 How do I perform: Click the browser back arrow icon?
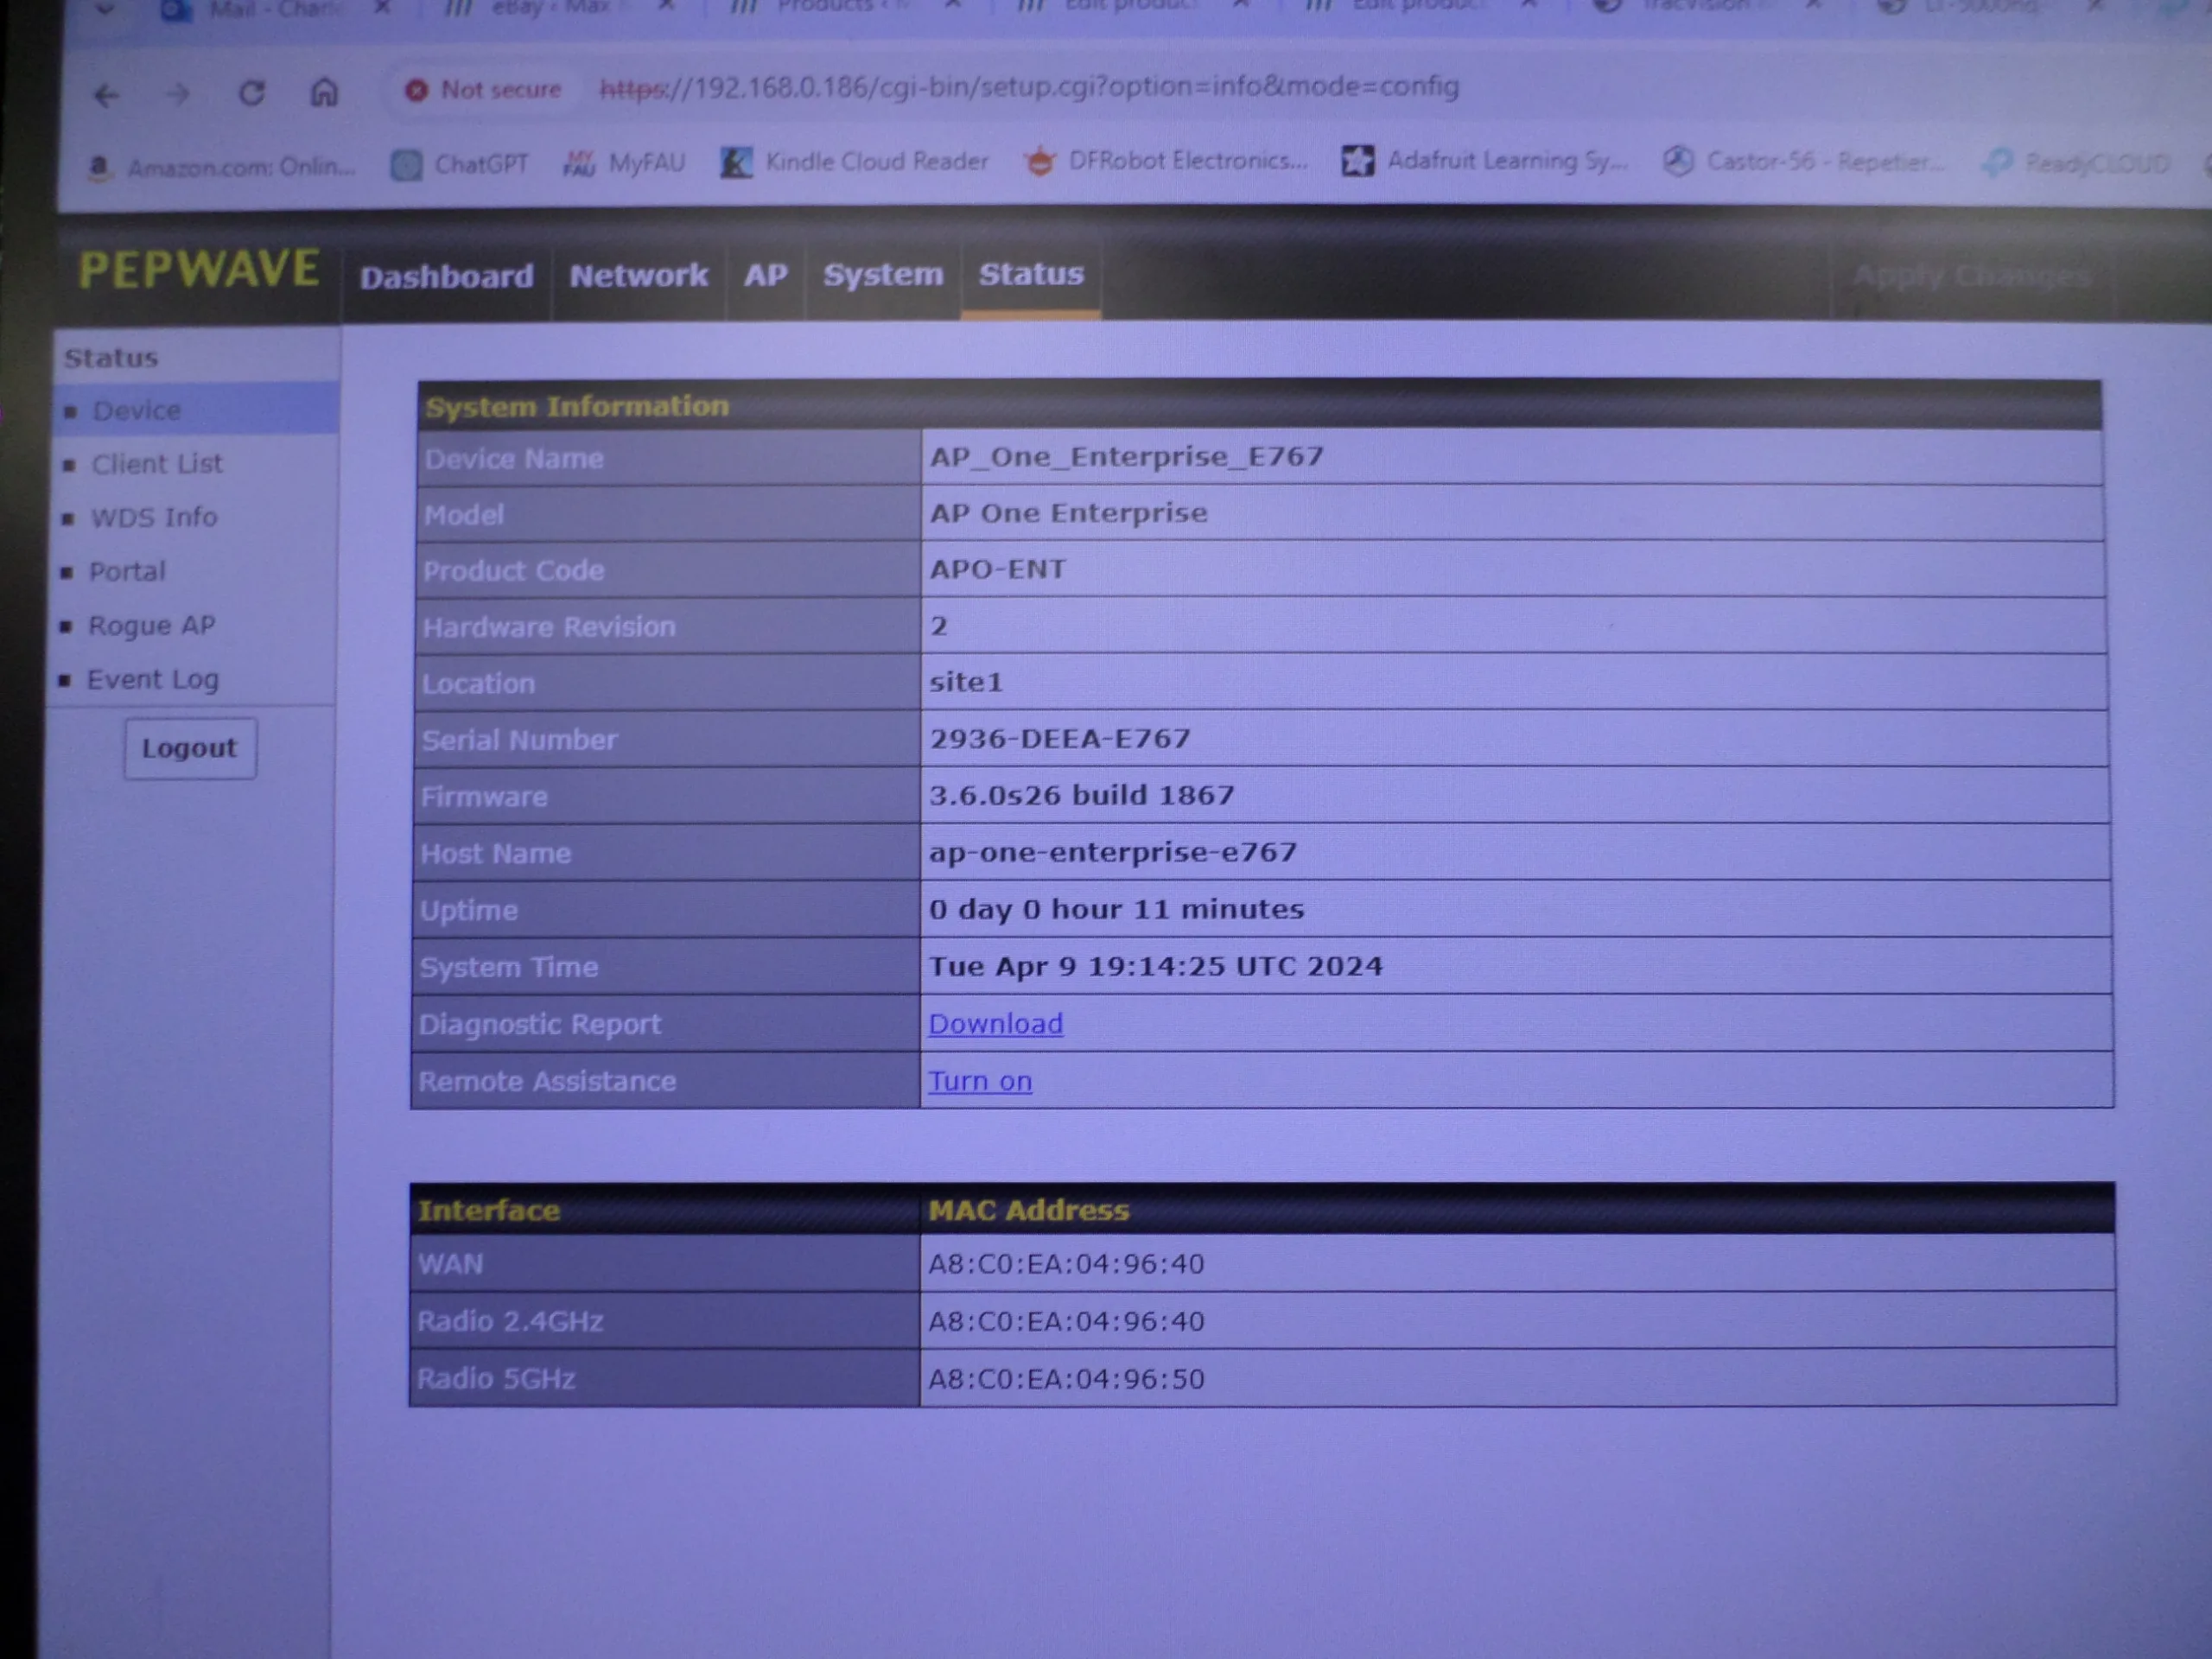tap(107, 96)
